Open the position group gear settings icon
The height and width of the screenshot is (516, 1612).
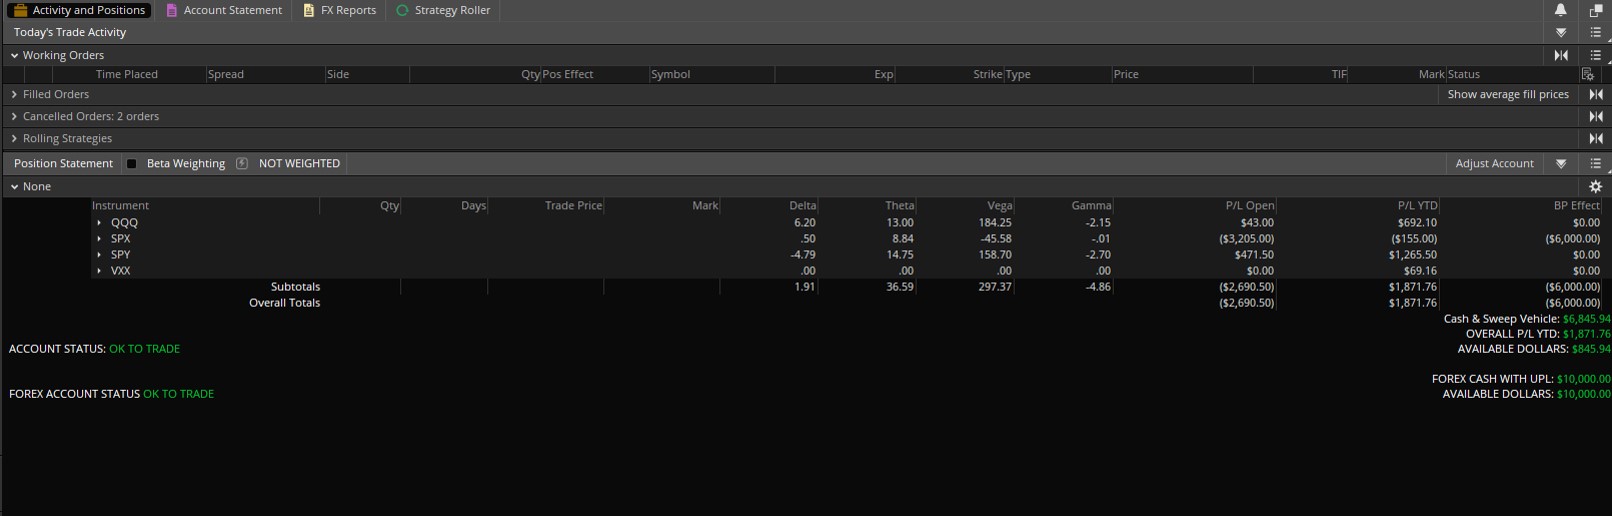click(x=1596, y=187)
